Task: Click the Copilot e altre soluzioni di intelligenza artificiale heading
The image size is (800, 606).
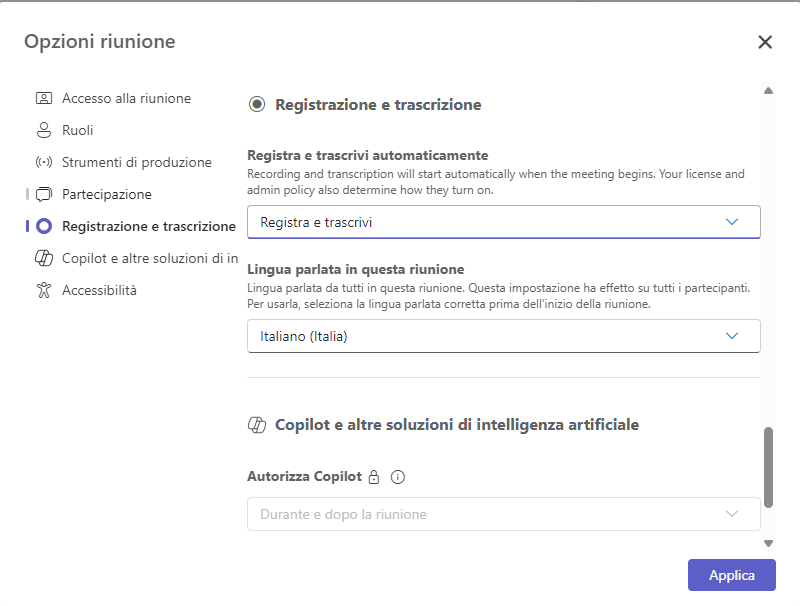Action: point(457,424)
